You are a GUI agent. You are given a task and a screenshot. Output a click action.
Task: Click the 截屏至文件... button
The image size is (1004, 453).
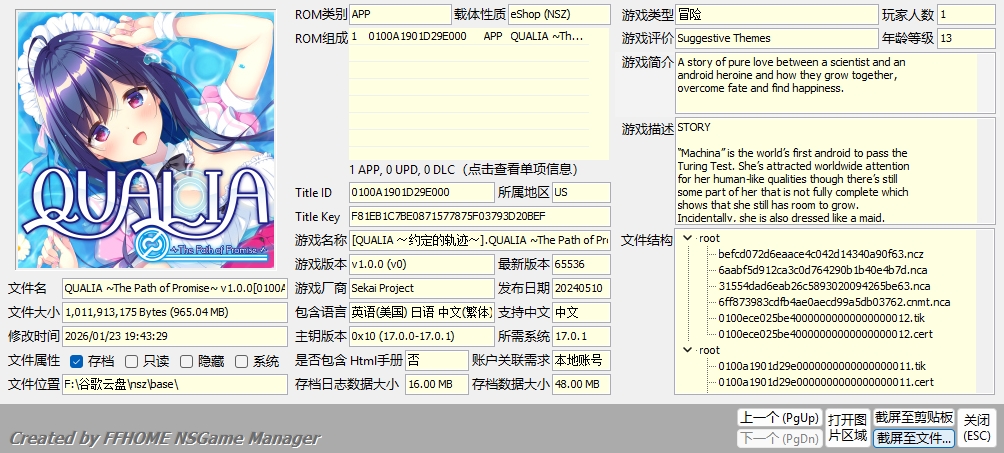[913, 438]
